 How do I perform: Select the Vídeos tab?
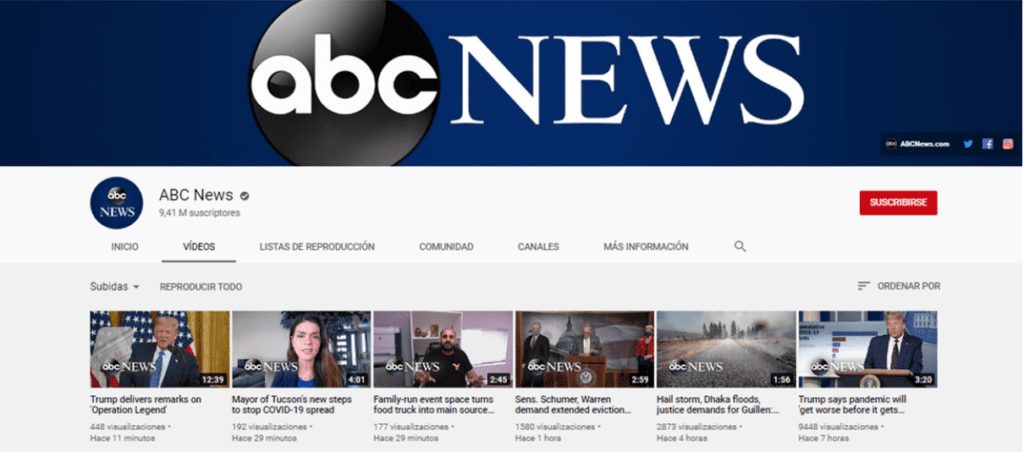click(199, 247)
